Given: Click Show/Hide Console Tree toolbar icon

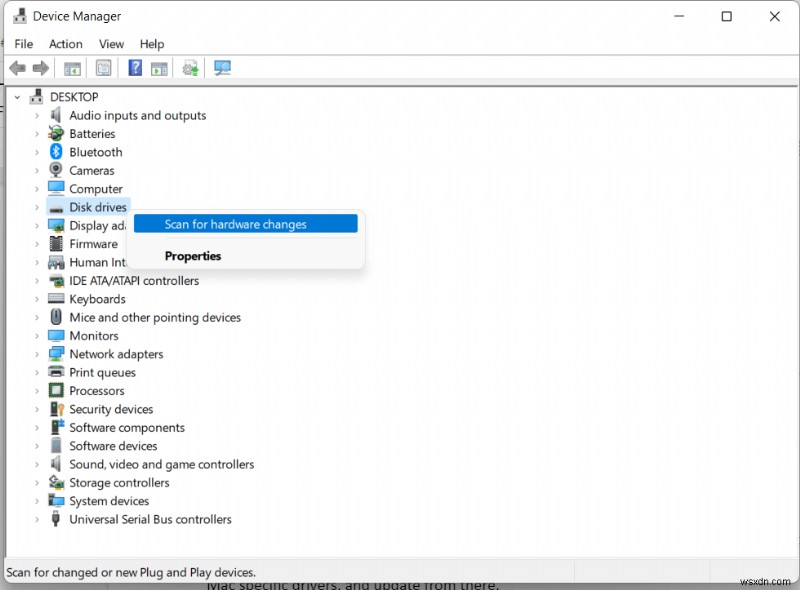Looking at the screenshot, I should [72, 68].
